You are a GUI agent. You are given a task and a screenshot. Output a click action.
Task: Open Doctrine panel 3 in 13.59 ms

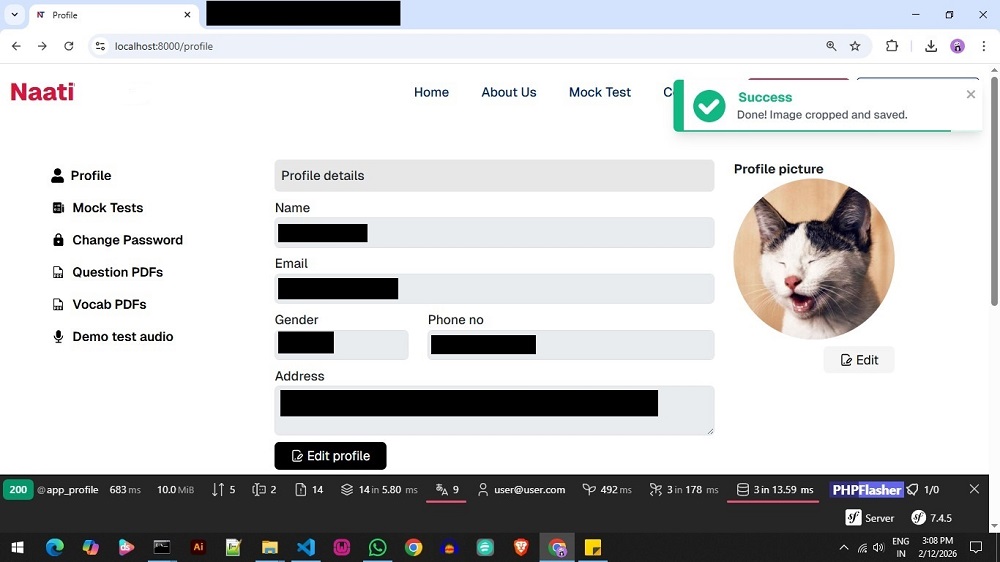(775, 490)
